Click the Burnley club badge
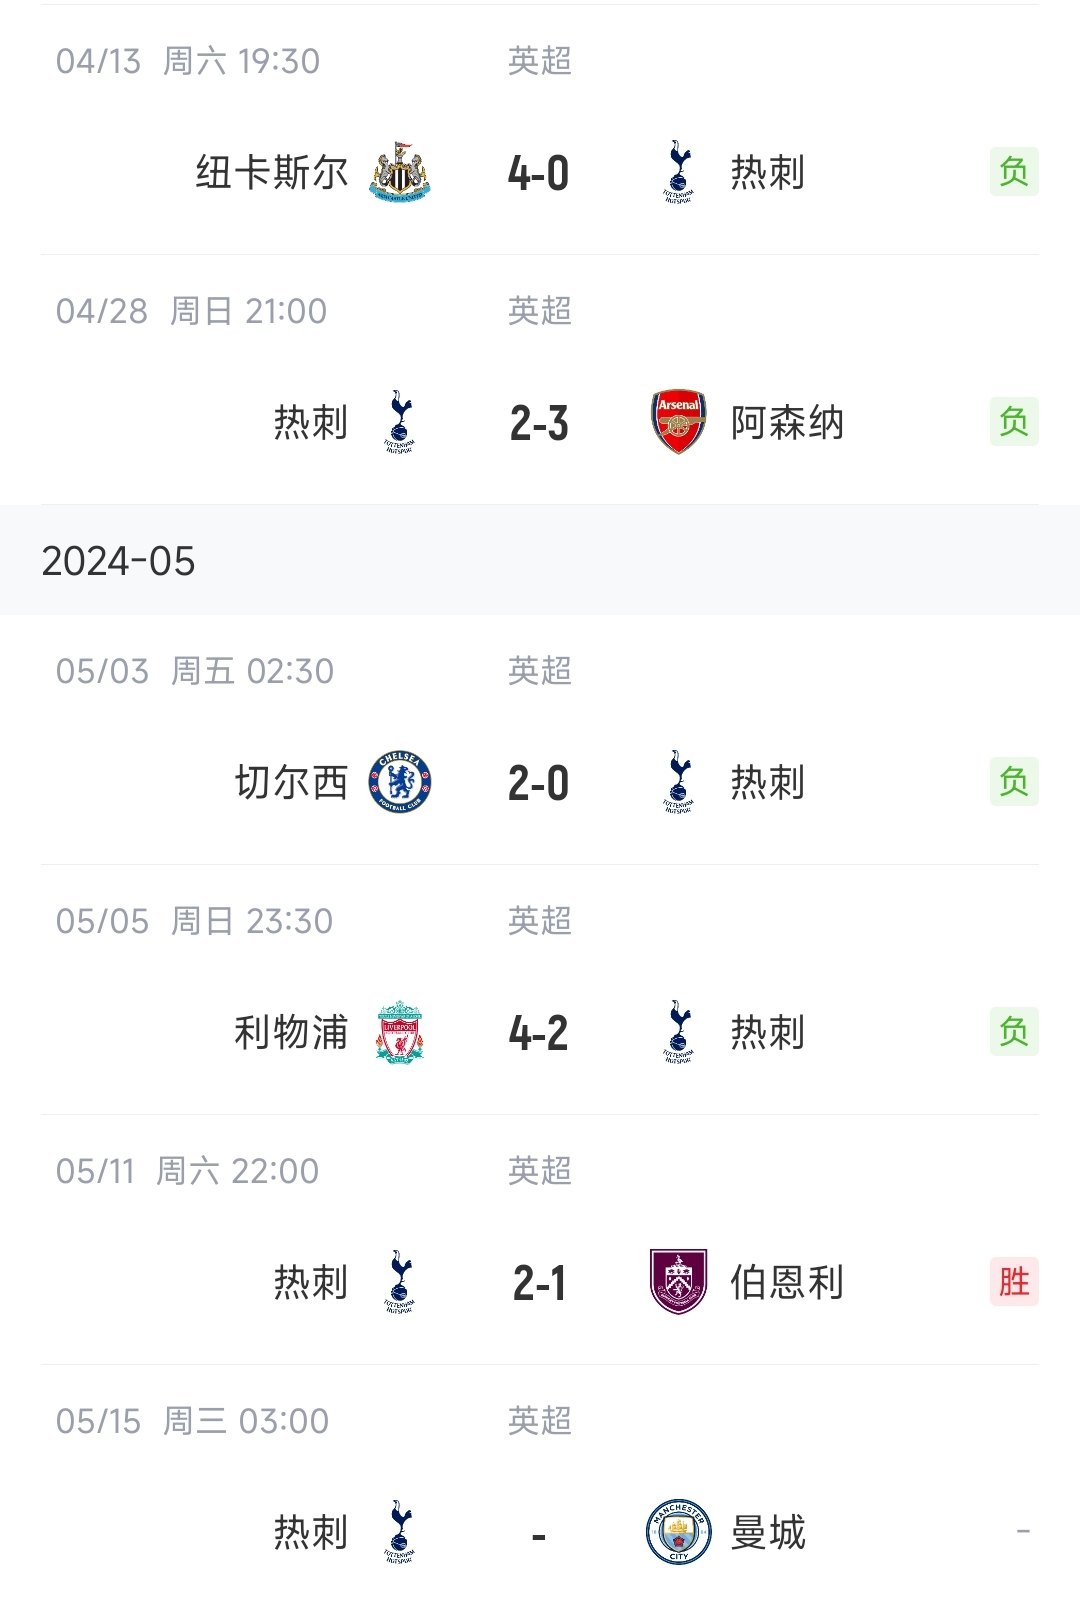 coord(679,1282)
